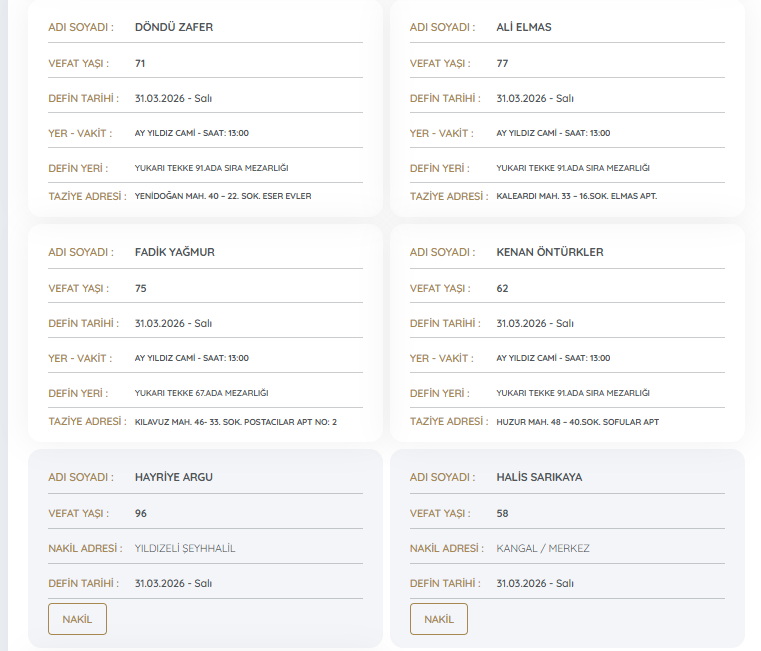Click on the name KENAN ÖNTÜRKLER
761x651 pixels.
[549, 252]
